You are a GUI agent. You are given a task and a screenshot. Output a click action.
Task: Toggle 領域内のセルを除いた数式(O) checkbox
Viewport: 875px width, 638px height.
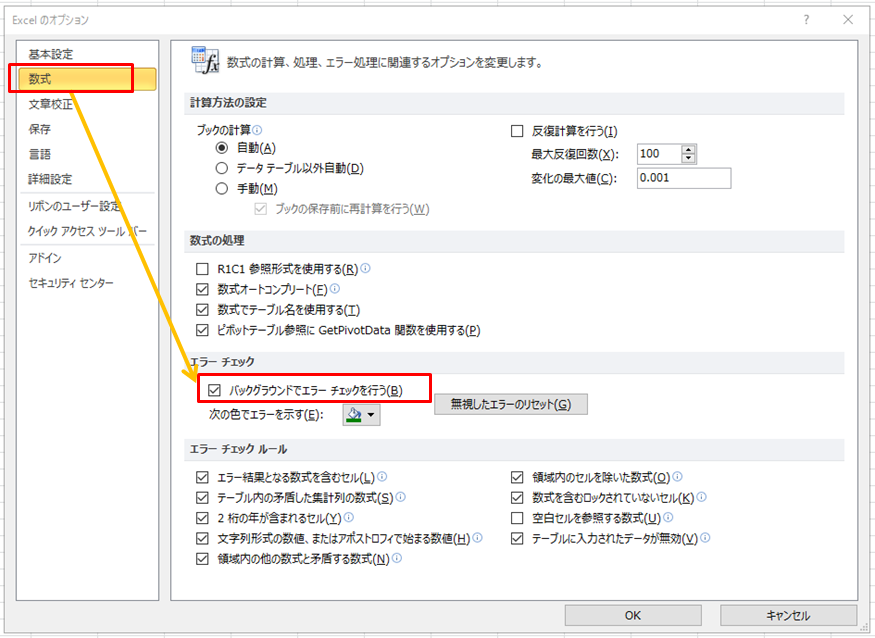tap(517, 477)
